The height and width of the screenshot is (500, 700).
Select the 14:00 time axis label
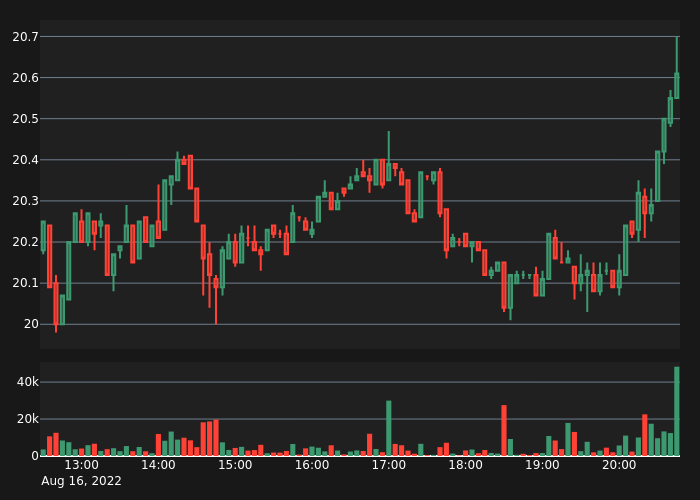click(158, 465)
